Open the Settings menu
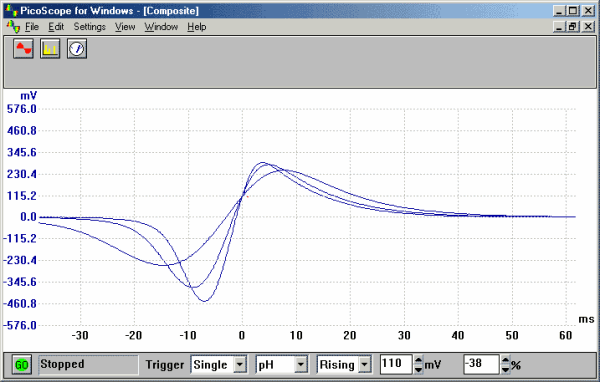The height and width of the screenshot is (382, 600). coord(90,27)
